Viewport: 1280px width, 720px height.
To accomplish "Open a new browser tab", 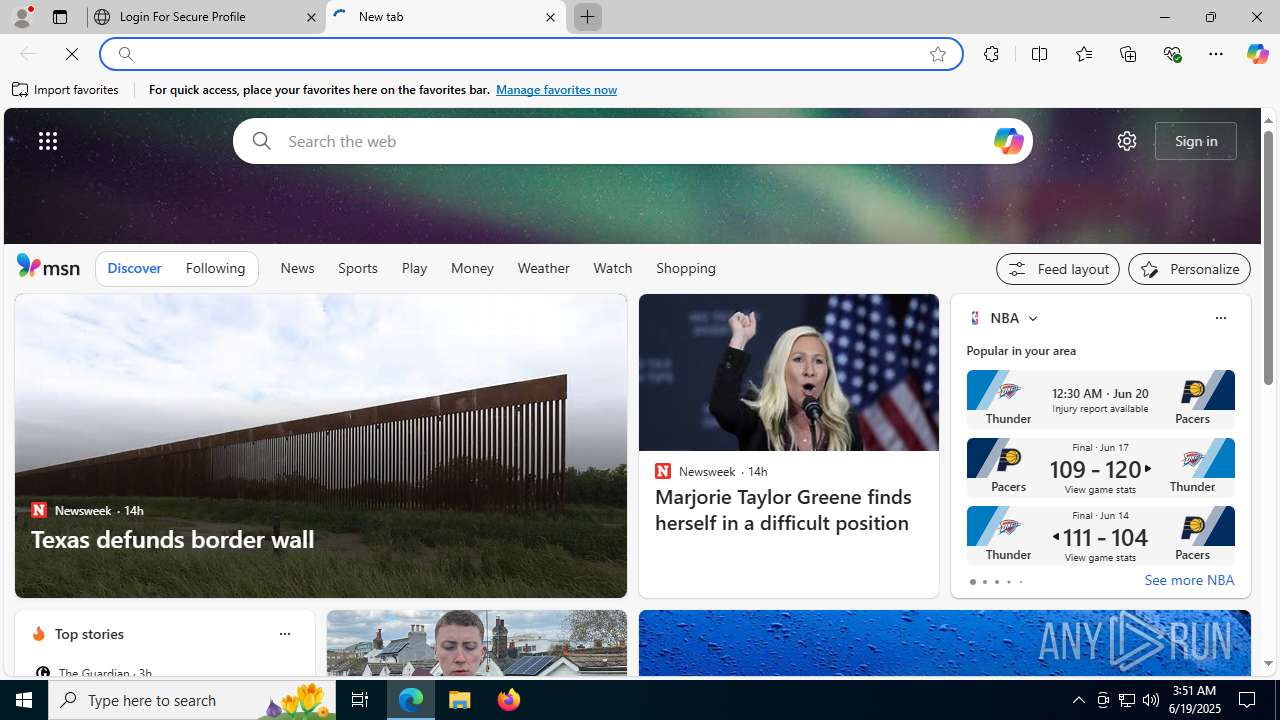I will click(587, 17).
